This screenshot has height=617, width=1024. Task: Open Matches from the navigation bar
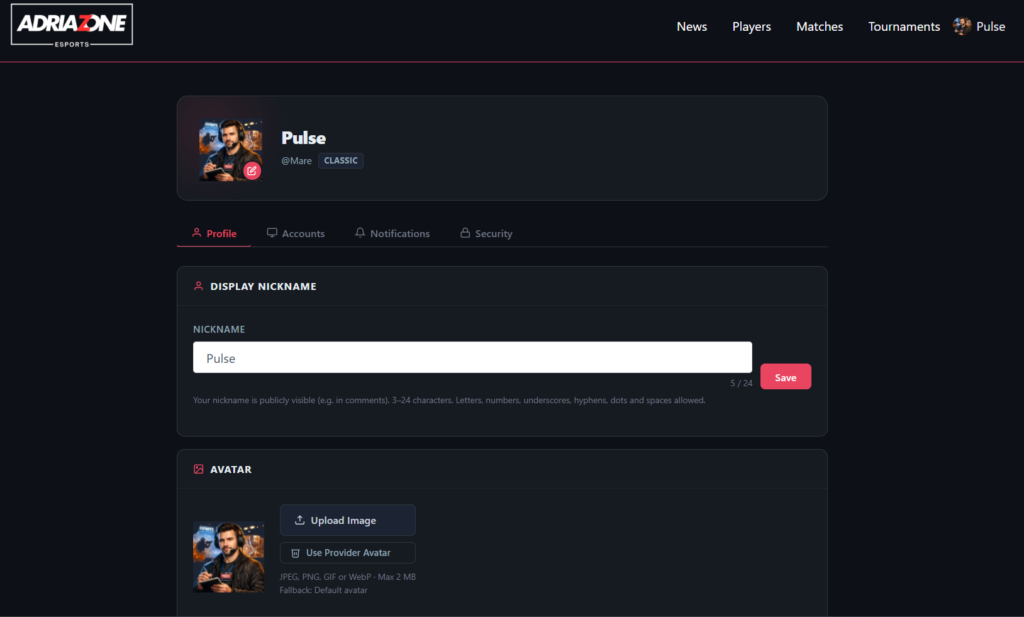click(819, 27)
